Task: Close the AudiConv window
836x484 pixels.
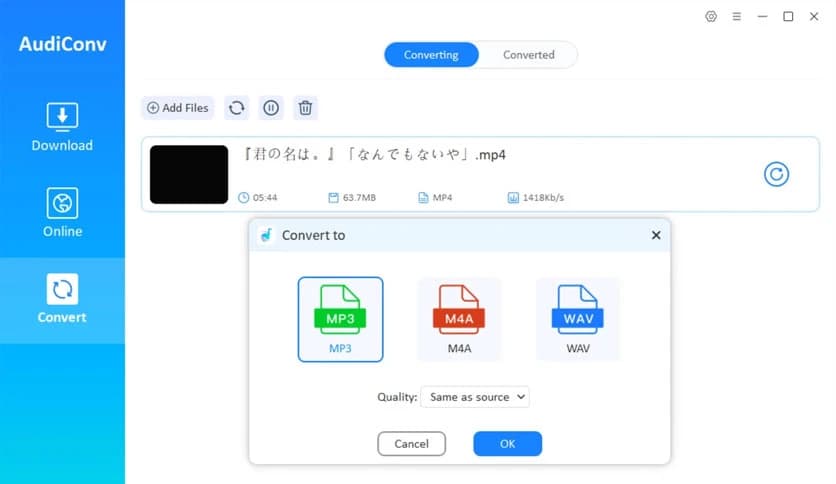Action: [814, 17]
